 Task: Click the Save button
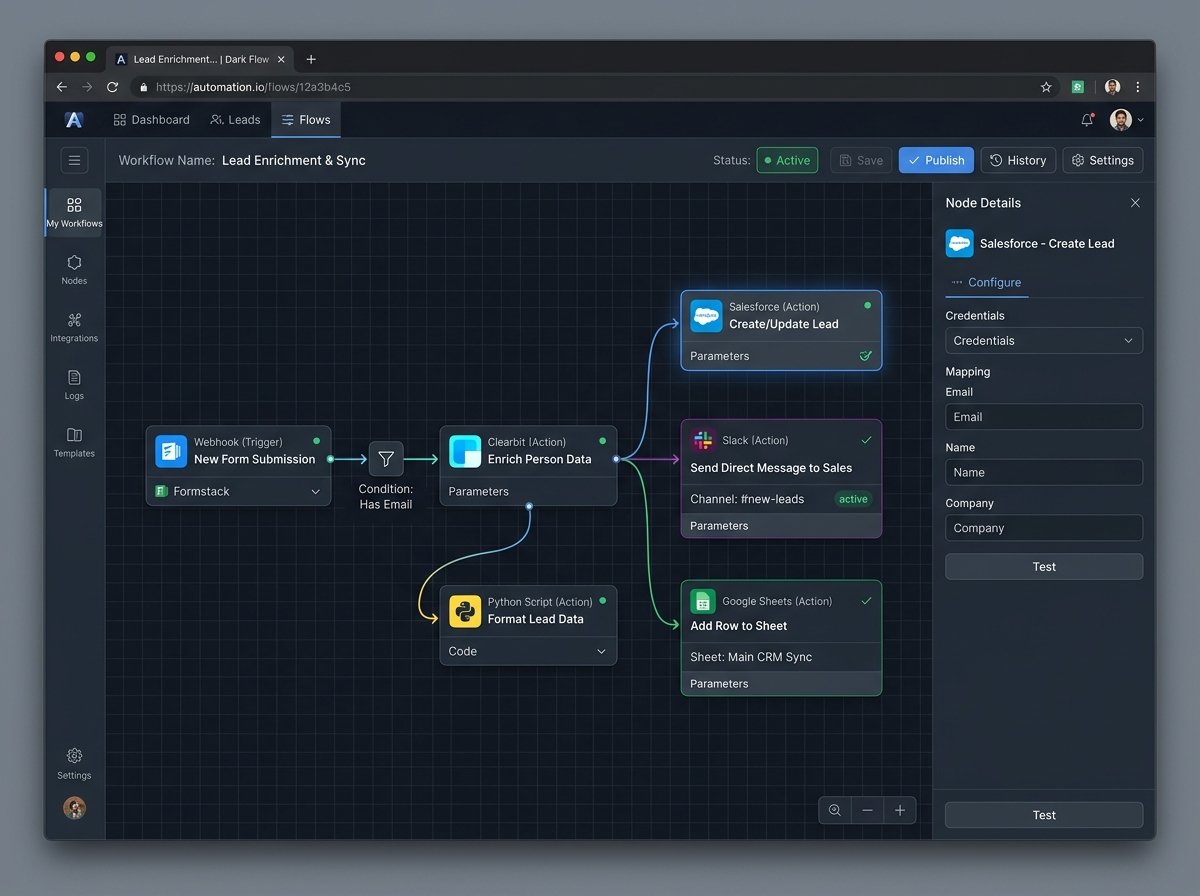point(861,160)
